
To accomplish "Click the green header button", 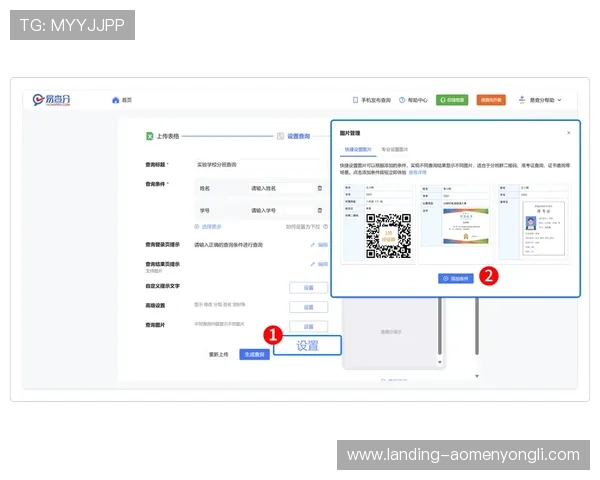I will tap(452, 100).
